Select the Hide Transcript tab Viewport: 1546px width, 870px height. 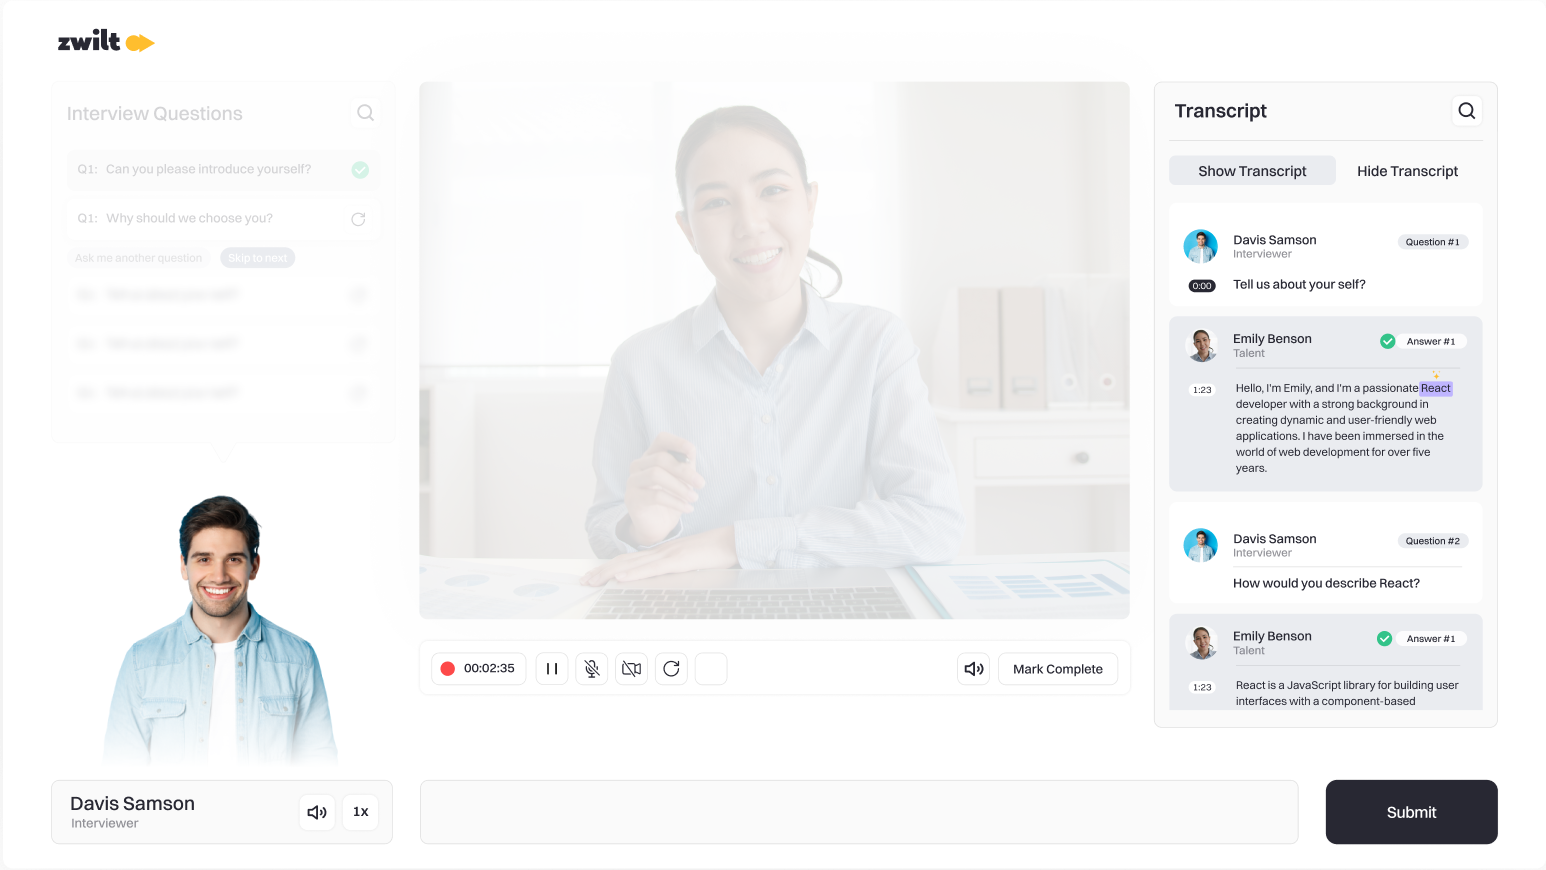pos(1407,171)
